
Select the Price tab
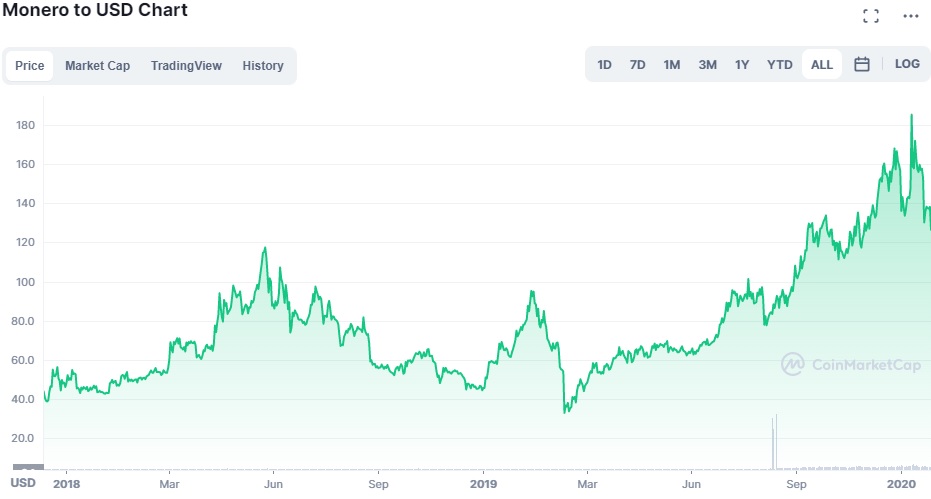pos(30,65)
